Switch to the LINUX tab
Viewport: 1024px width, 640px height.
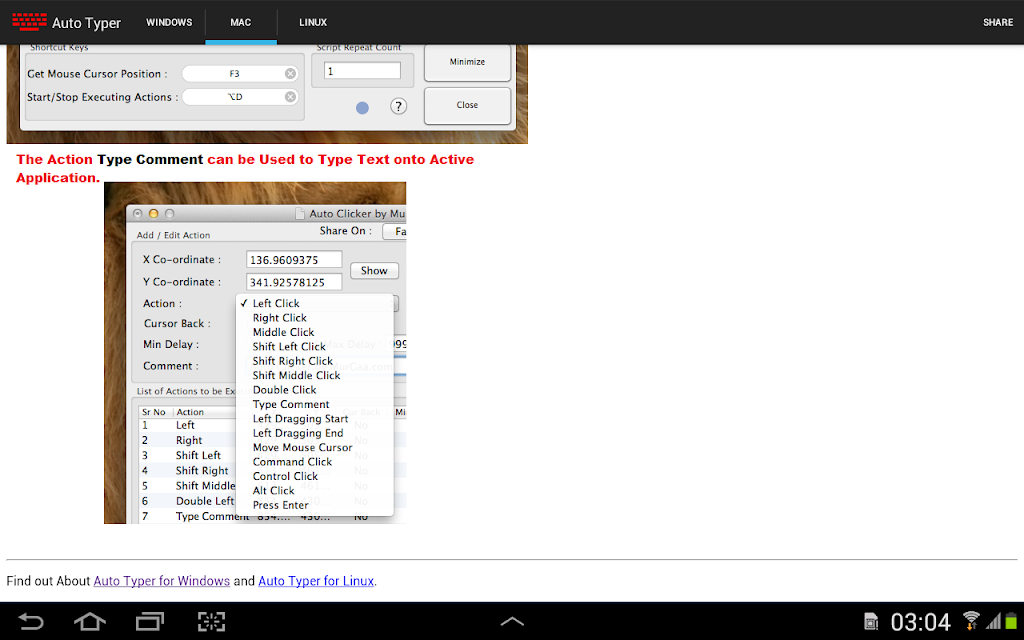pos(313,22)
